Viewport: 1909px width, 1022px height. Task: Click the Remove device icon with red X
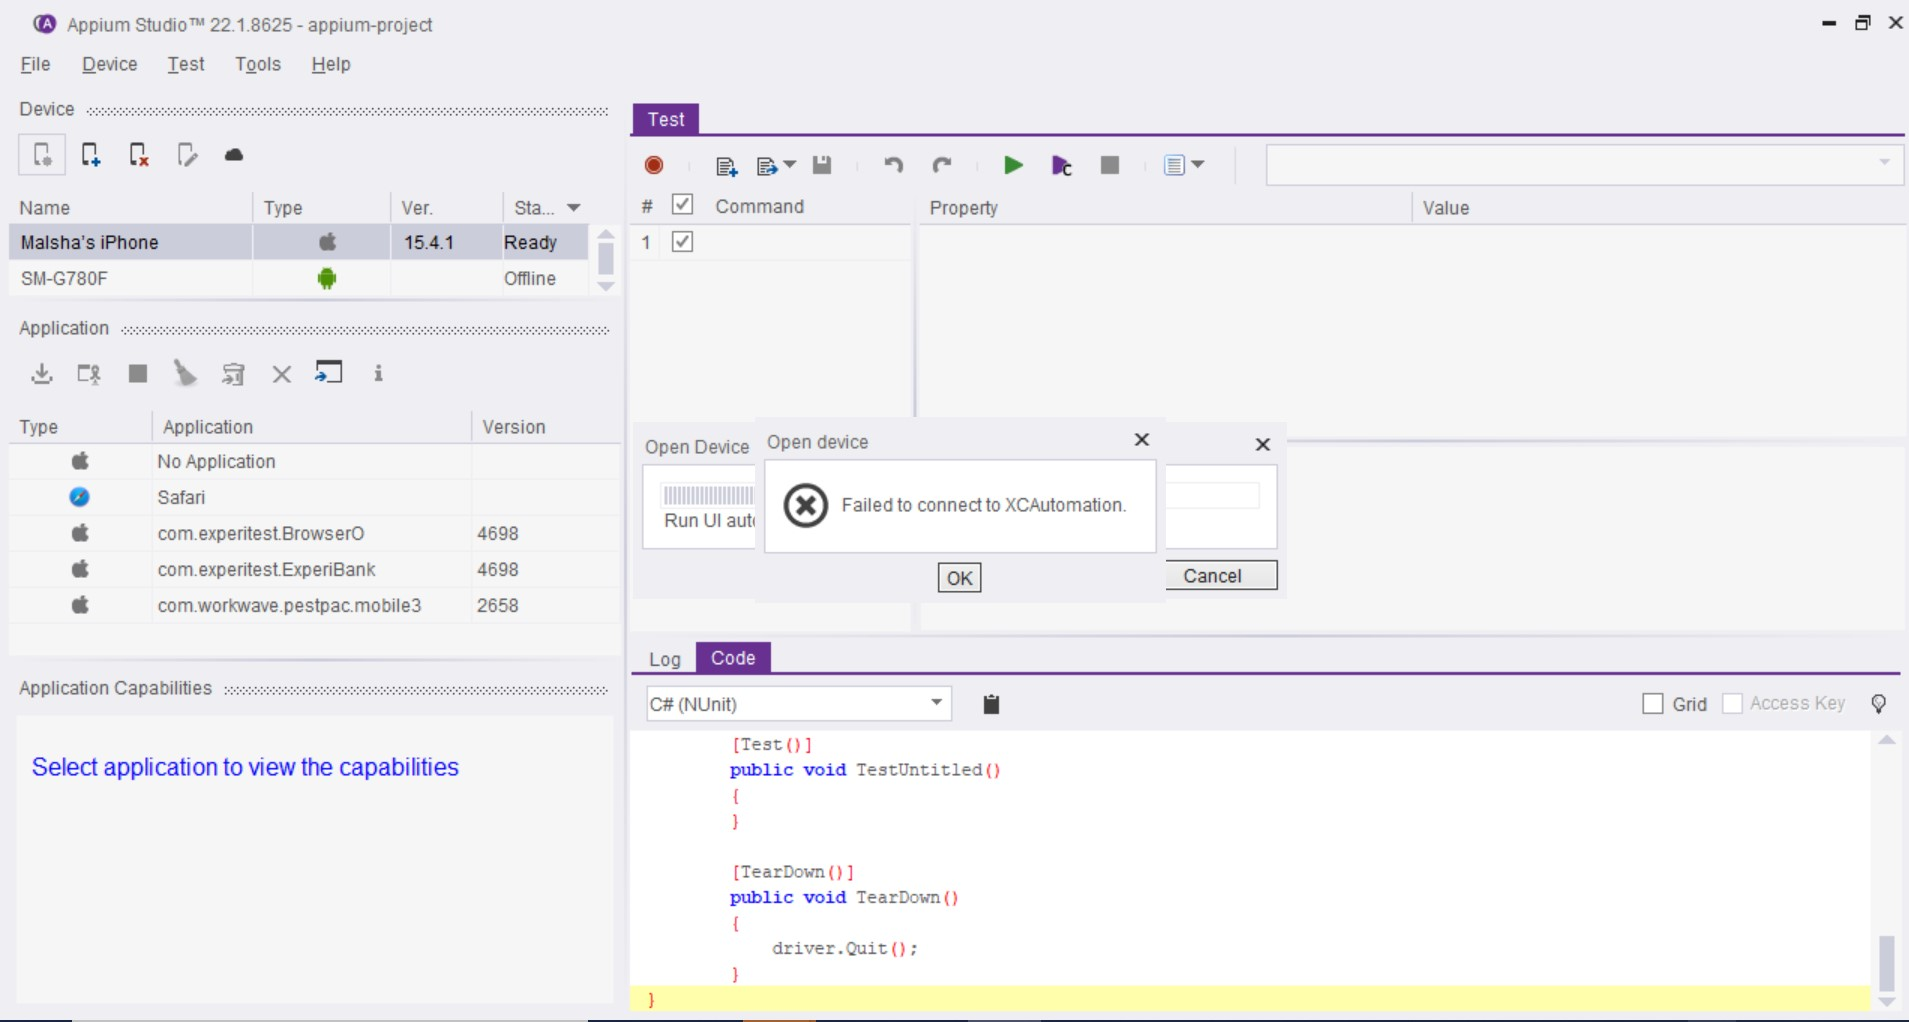[x=138, y=155]
